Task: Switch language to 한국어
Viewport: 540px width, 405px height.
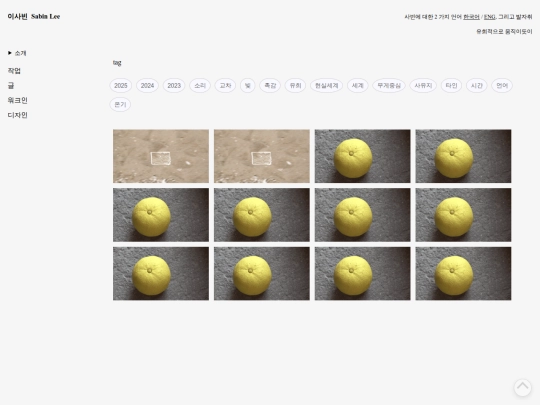Action: (x=471, y=17)
